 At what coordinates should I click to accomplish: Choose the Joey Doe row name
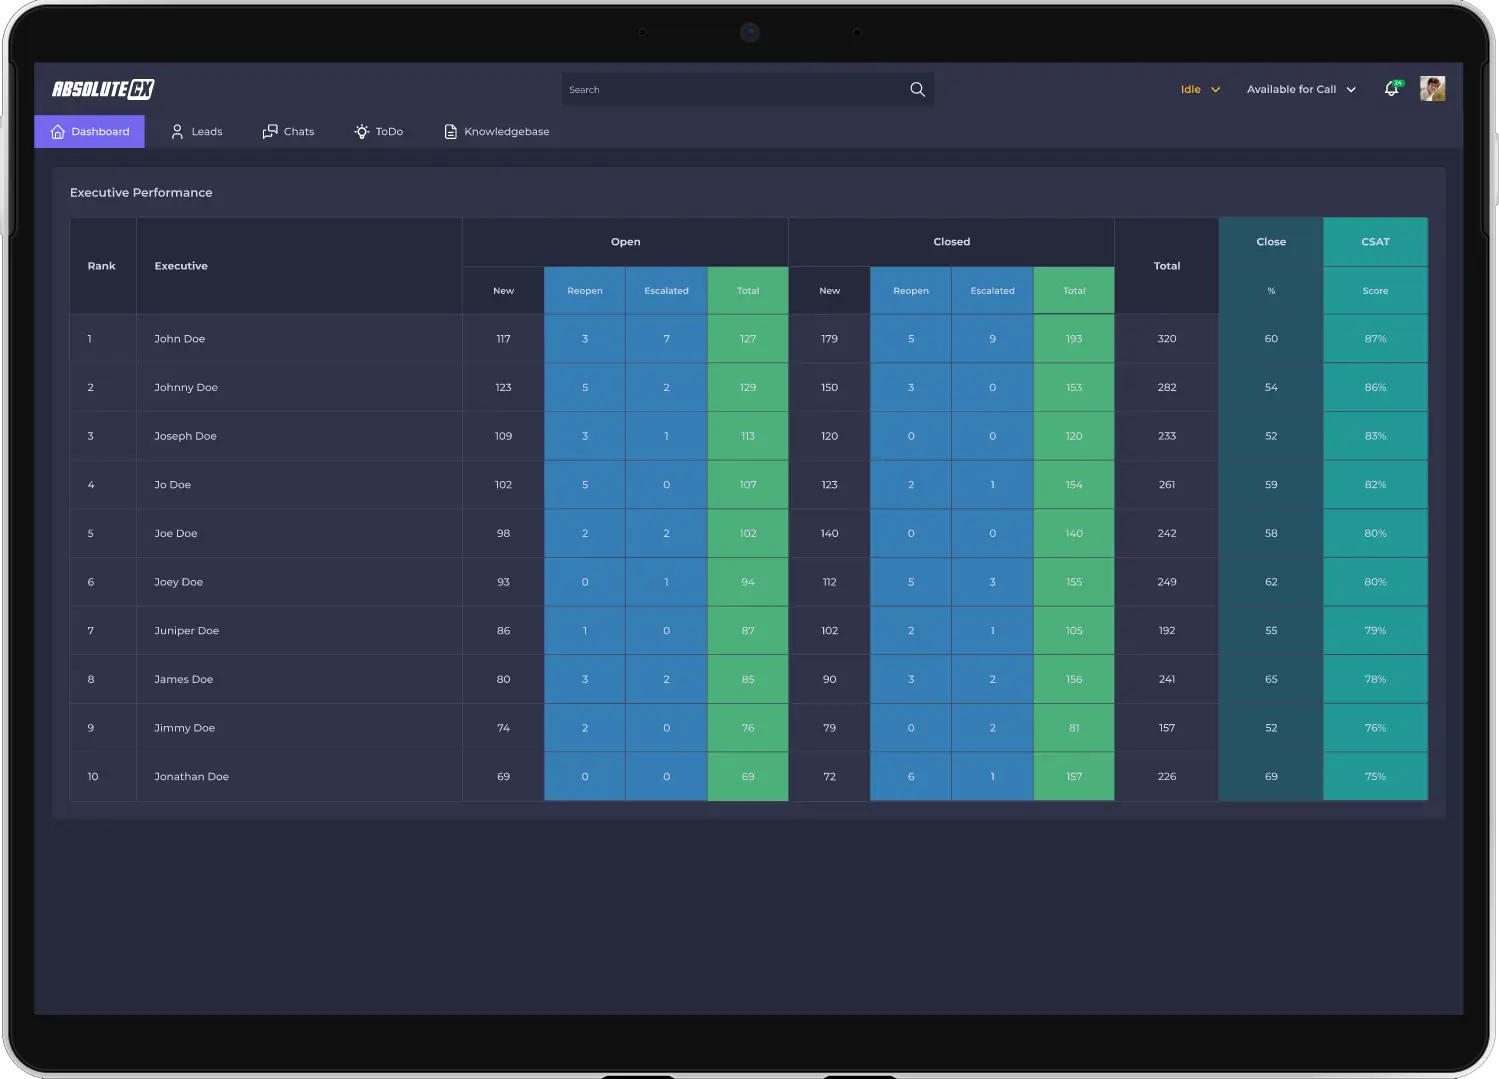click(x=178, y=582)
